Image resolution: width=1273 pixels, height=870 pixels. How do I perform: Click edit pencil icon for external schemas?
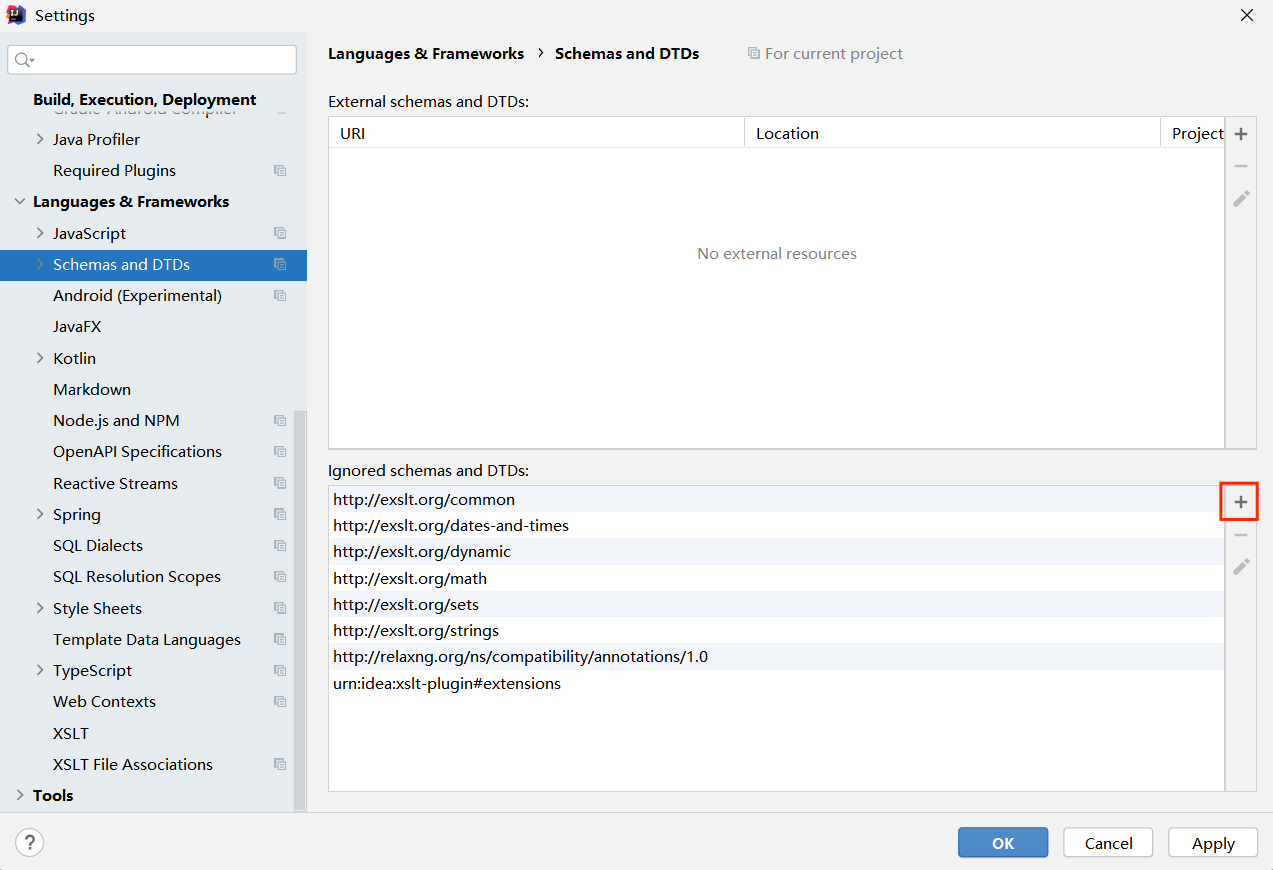click(x=1240, y=198)
